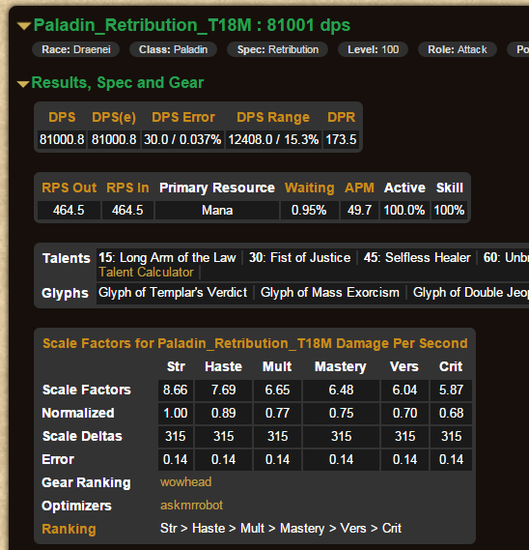Click the Ranking label

coord(69,529)
